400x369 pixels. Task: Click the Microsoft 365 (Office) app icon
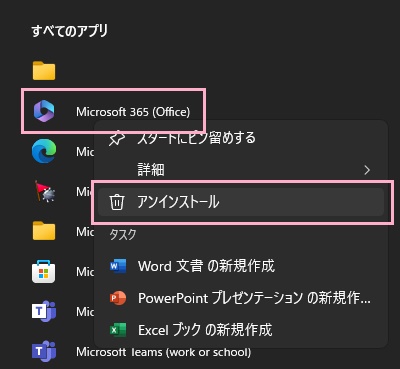point(44,111)
